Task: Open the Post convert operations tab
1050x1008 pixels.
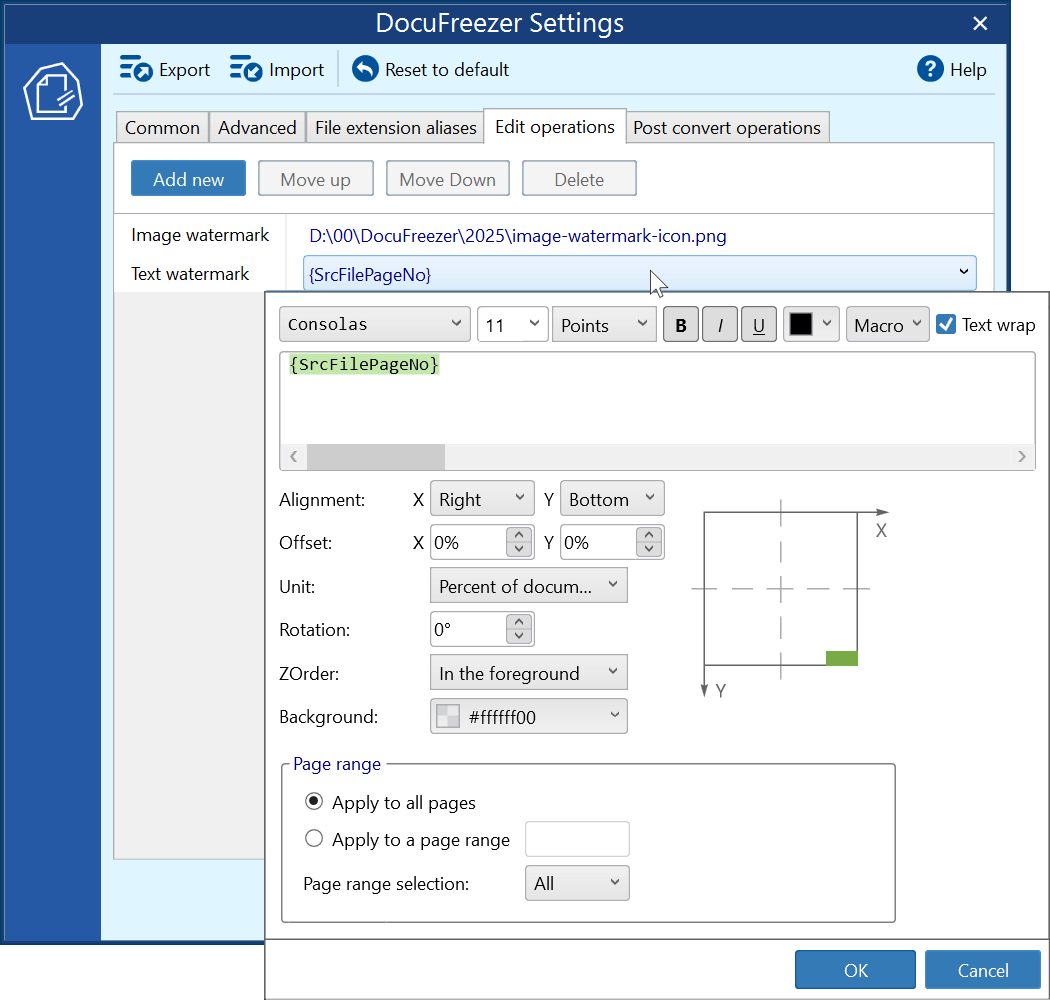Action: (727, 127)
